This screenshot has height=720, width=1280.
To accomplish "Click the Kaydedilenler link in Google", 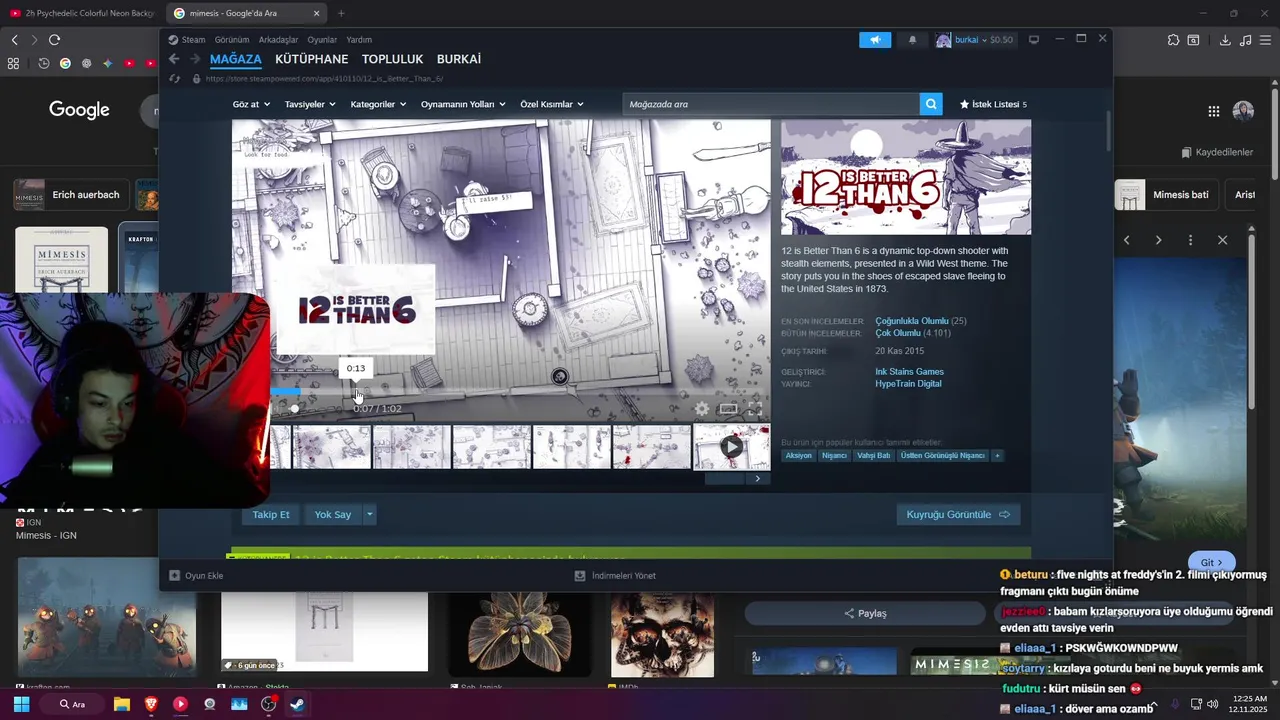I will (1217, 152).
